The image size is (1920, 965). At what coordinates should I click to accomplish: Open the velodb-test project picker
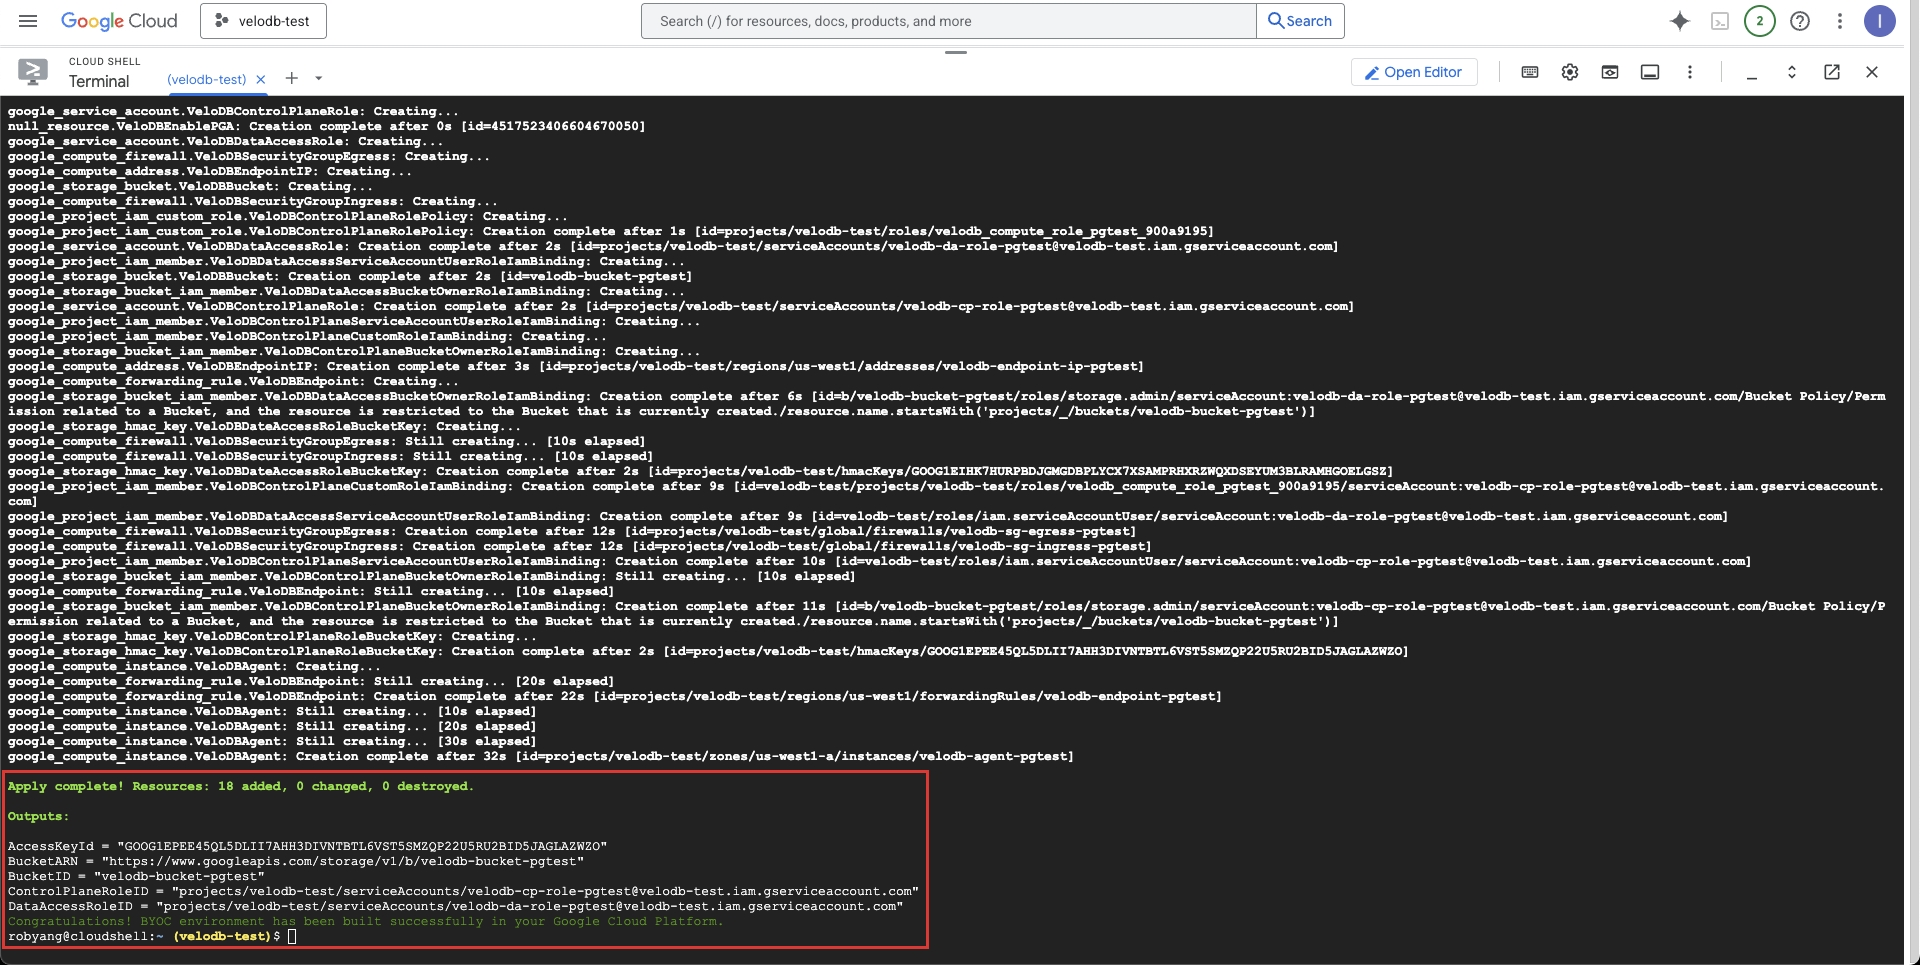tap(263, 21)
